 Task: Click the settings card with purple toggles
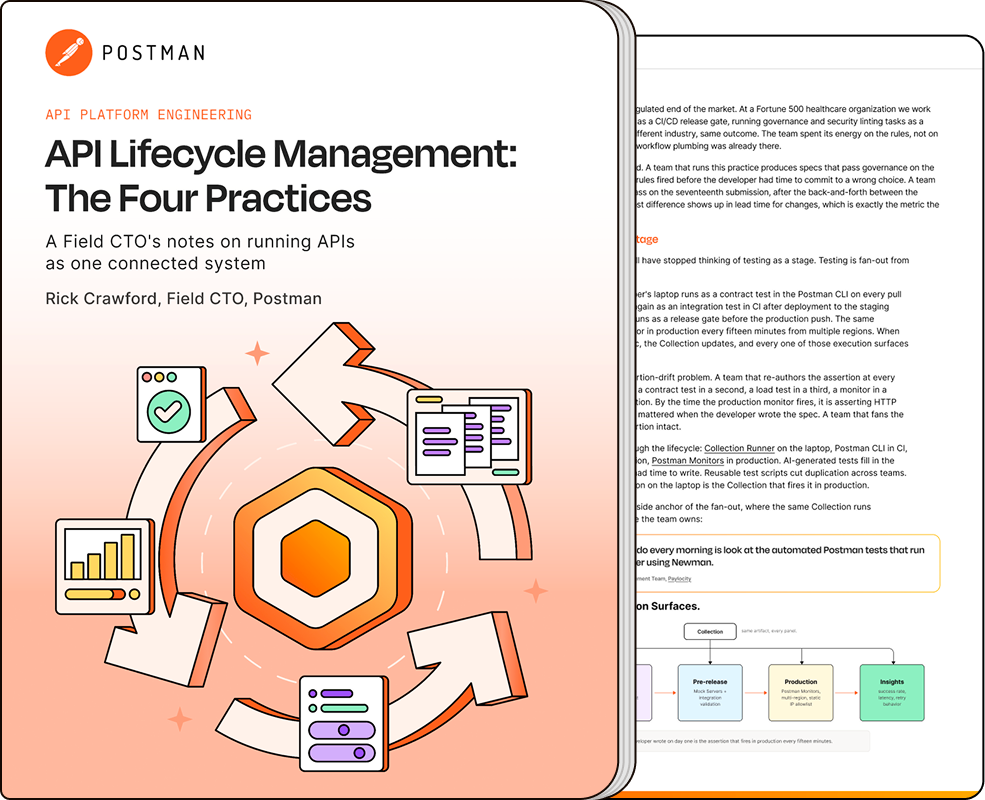(343, 723)
